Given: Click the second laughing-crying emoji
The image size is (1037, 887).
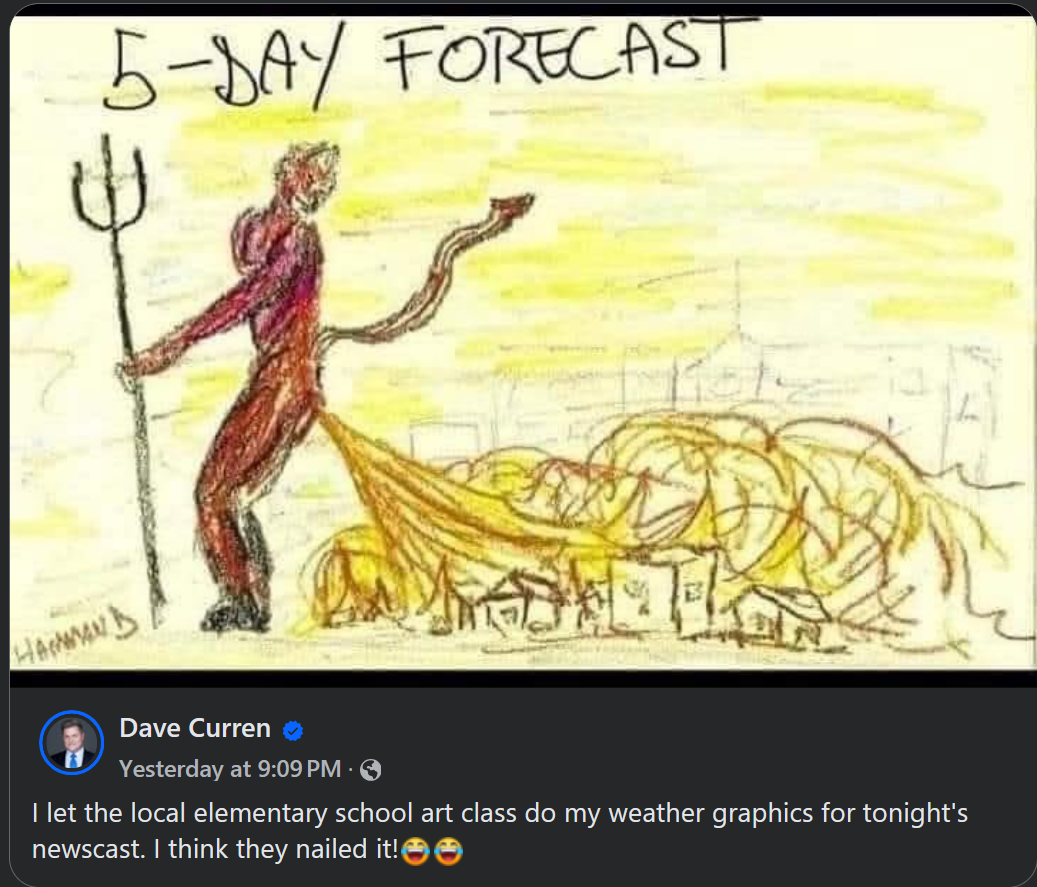Looking at the screenshot, I should click(x=448, y=851).
